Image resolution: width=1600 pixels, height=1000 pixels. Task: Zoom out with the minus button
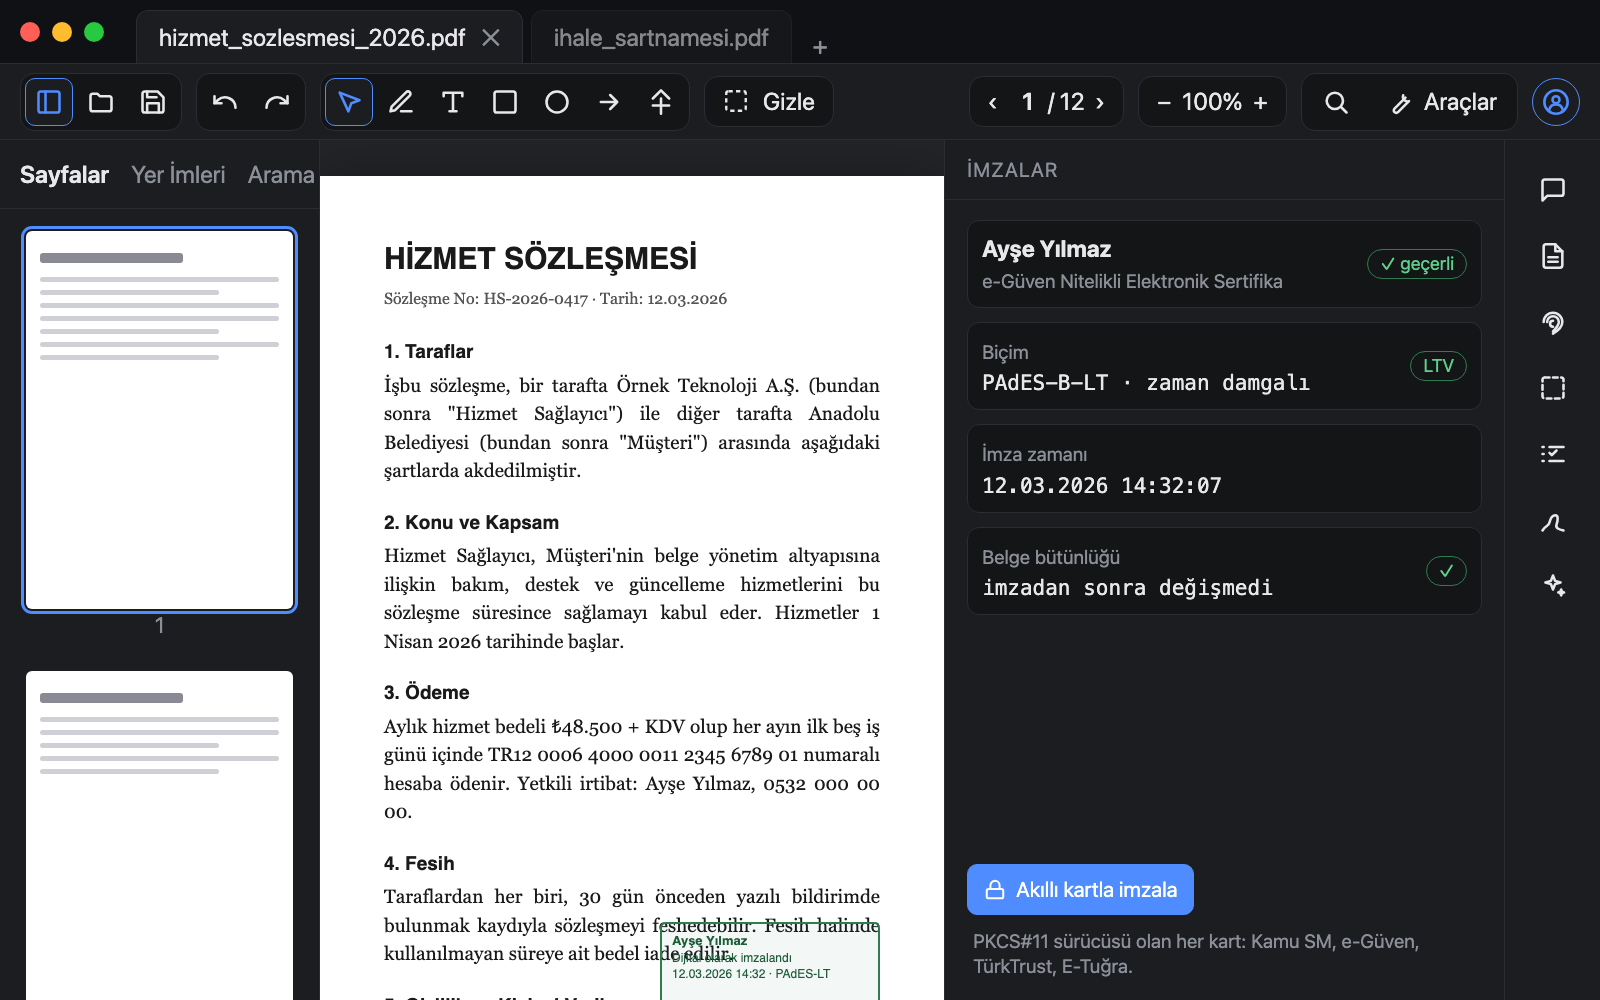point(1164,102)
